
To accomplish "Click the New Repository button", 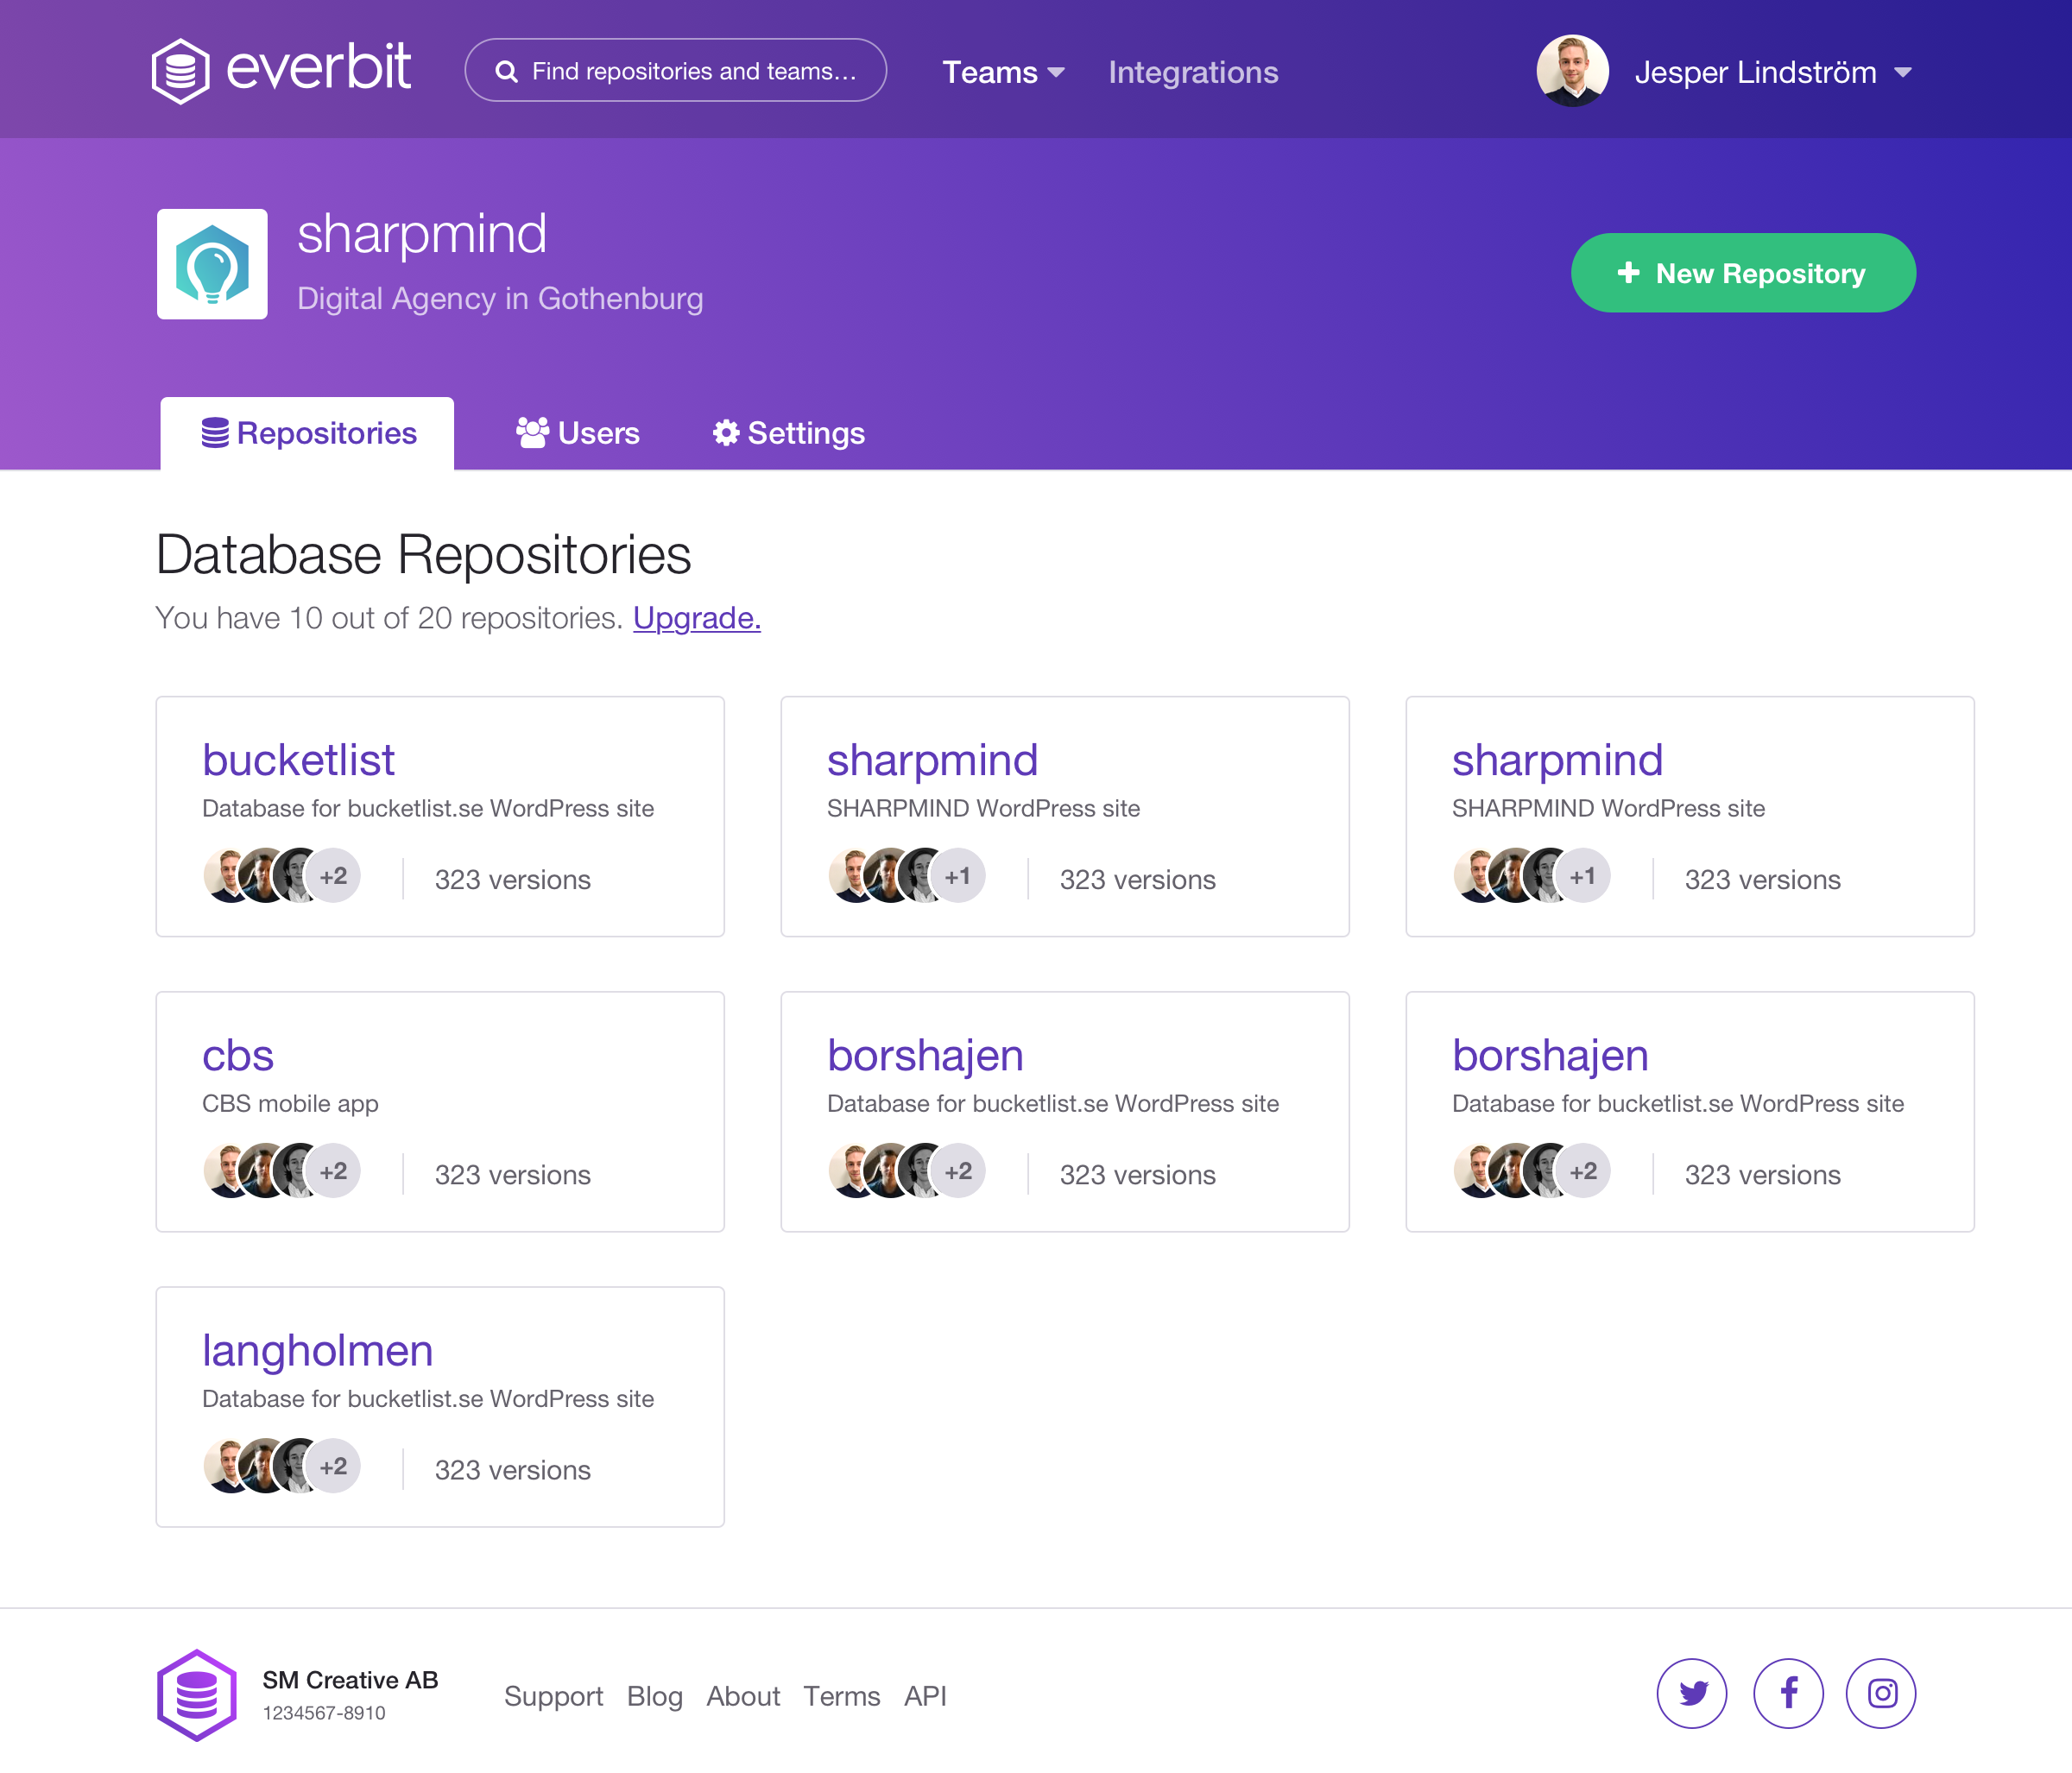I will (x=1742, y=273).
